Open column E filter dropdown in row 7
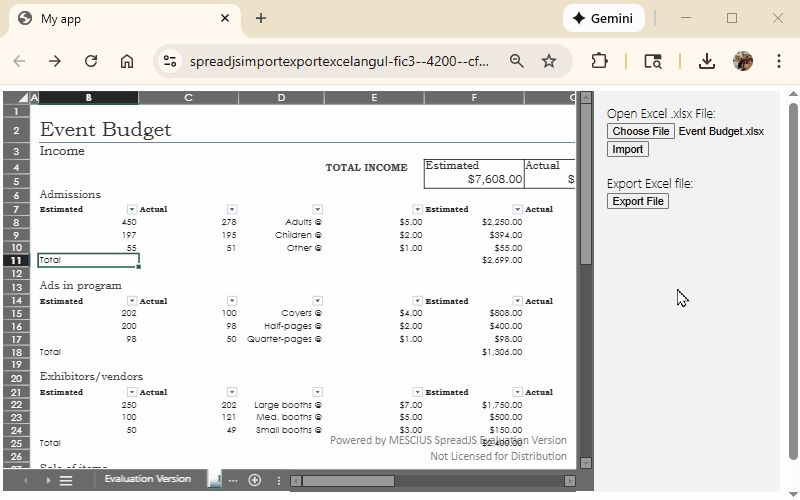This screenshot has height=500, width=800. 417,209
